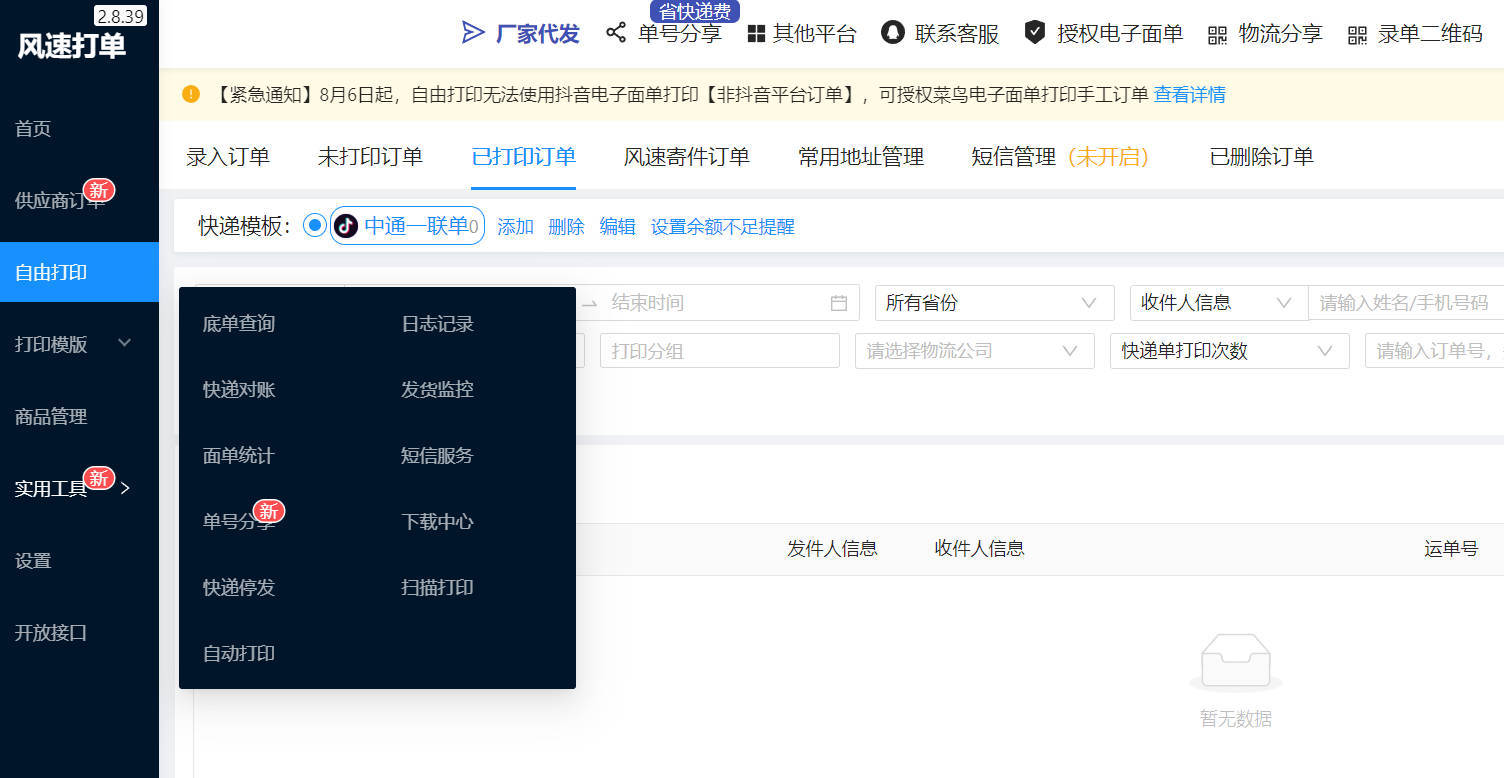The height and width of the screenshot is (778, 1504).
Task: Click the 2.8.39 version label
Action: tap(121, 16)
